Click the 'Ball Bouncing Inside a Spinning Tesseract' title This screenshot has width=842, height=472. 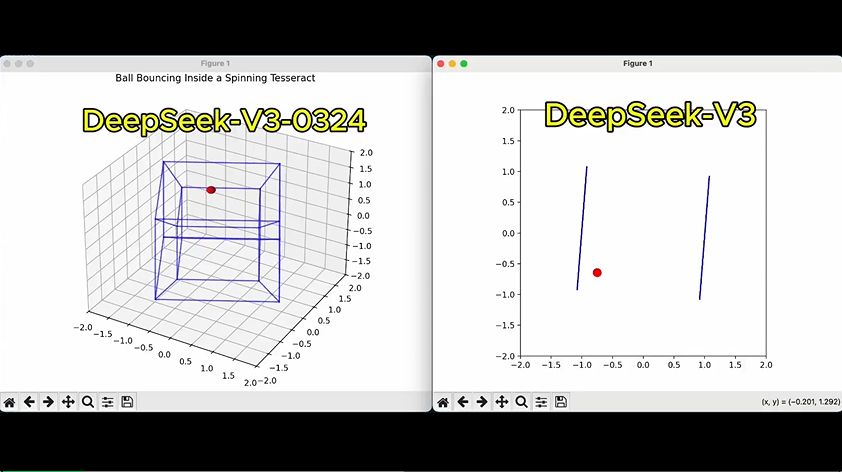pos(215,78)
